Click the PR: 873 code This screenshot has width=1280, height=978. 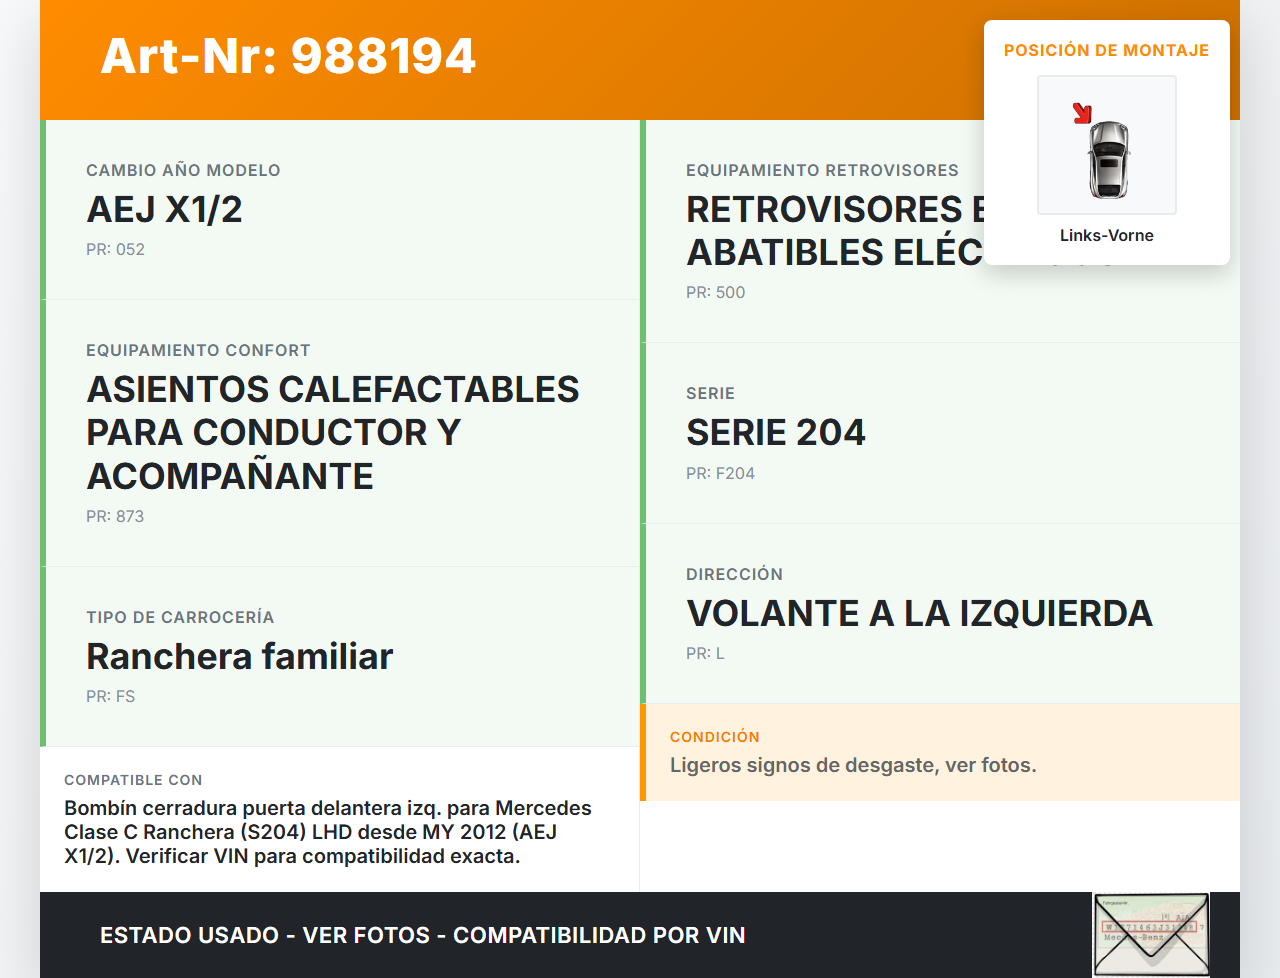(115, 516)
